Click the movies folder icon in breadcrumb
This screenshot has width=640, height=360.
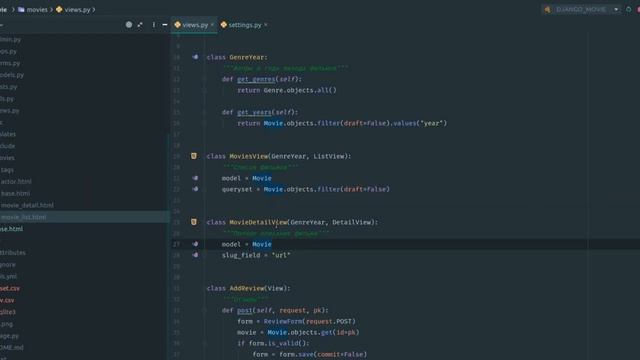pos(21,9)
